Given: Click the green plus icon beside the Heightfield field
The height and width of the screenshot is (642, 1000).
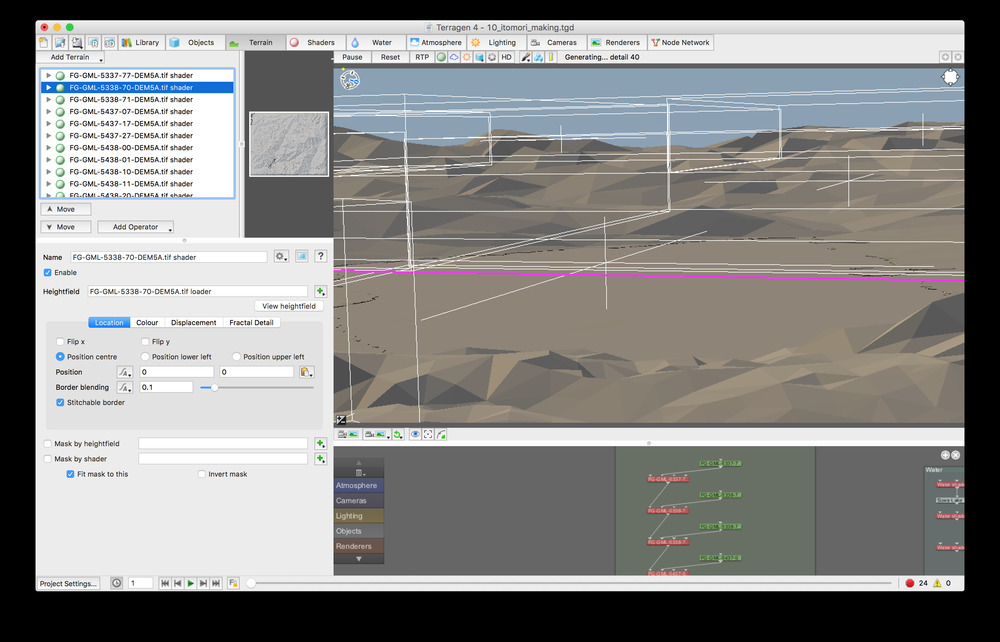Looking at the screenshot, I should click(x=320, y=291).
